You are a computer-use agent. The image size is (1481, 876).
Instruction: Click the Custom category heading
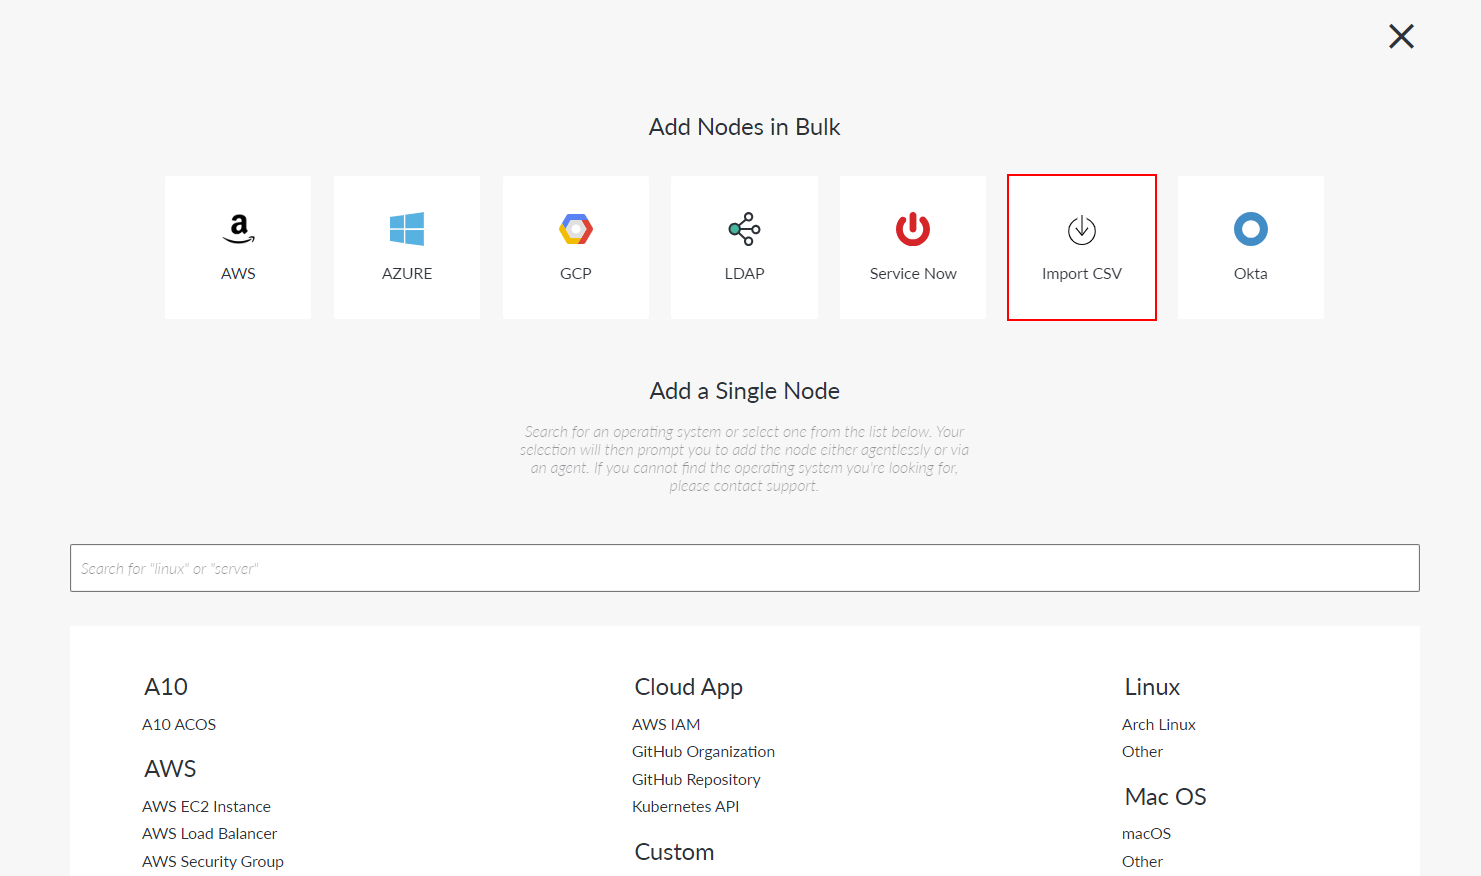pos(674,852)
